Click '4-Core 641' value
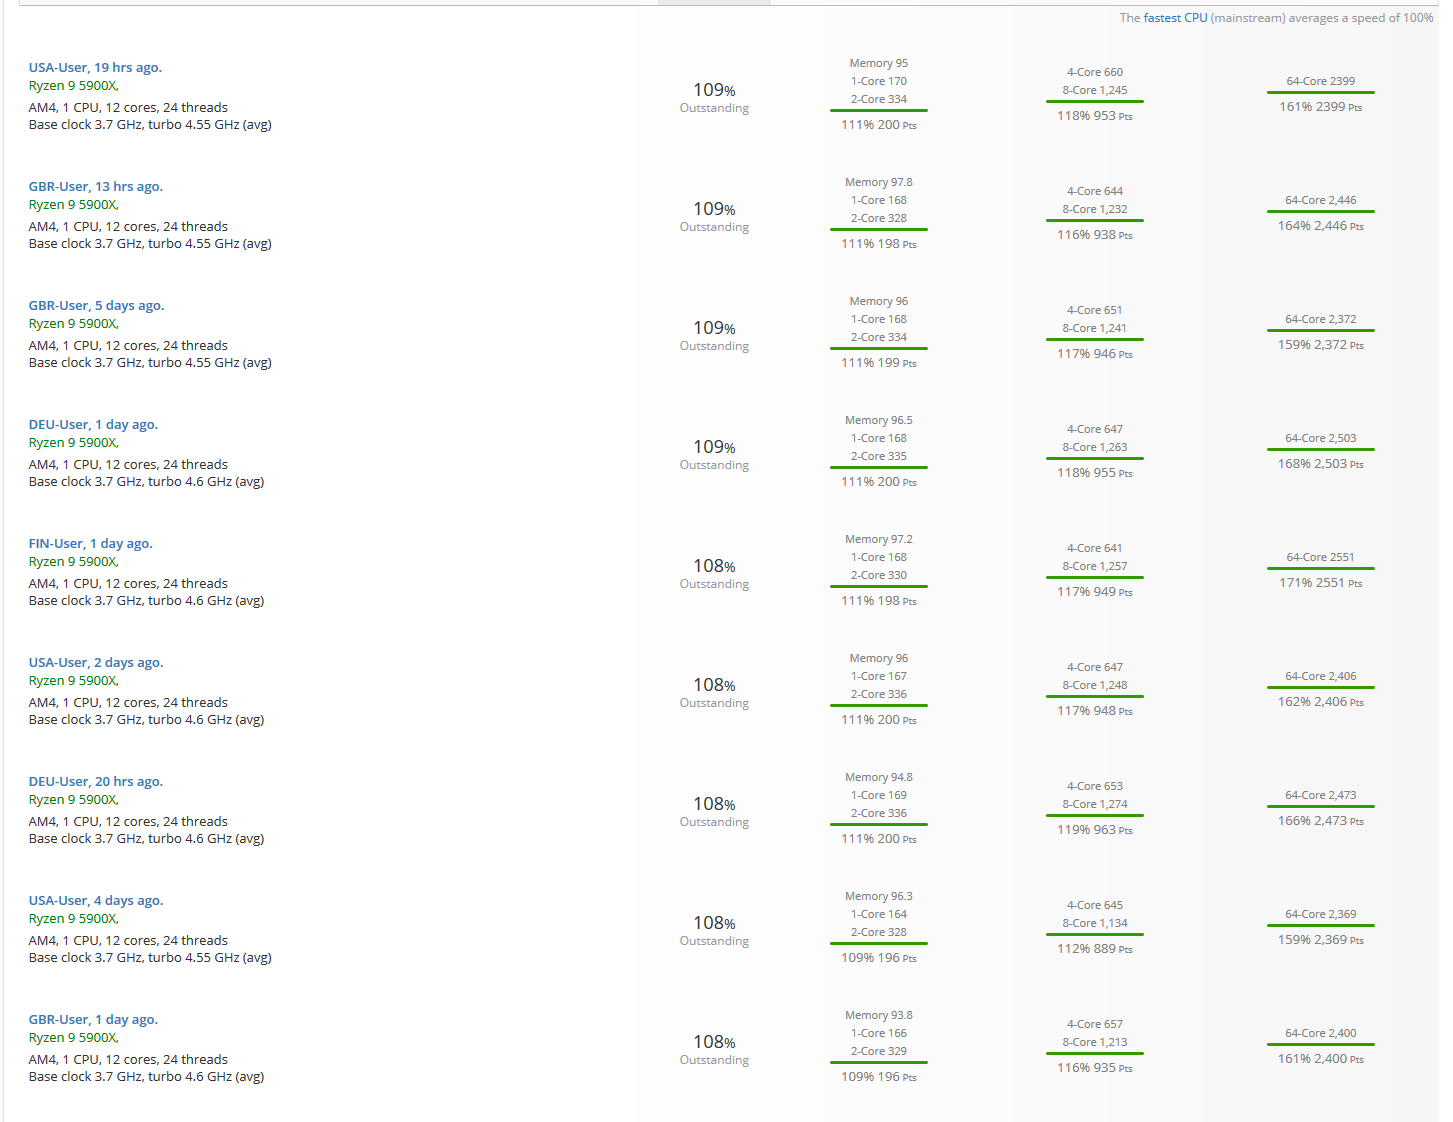The width and height of the screenshot is (1453, 1122). tap(1095, 548)
